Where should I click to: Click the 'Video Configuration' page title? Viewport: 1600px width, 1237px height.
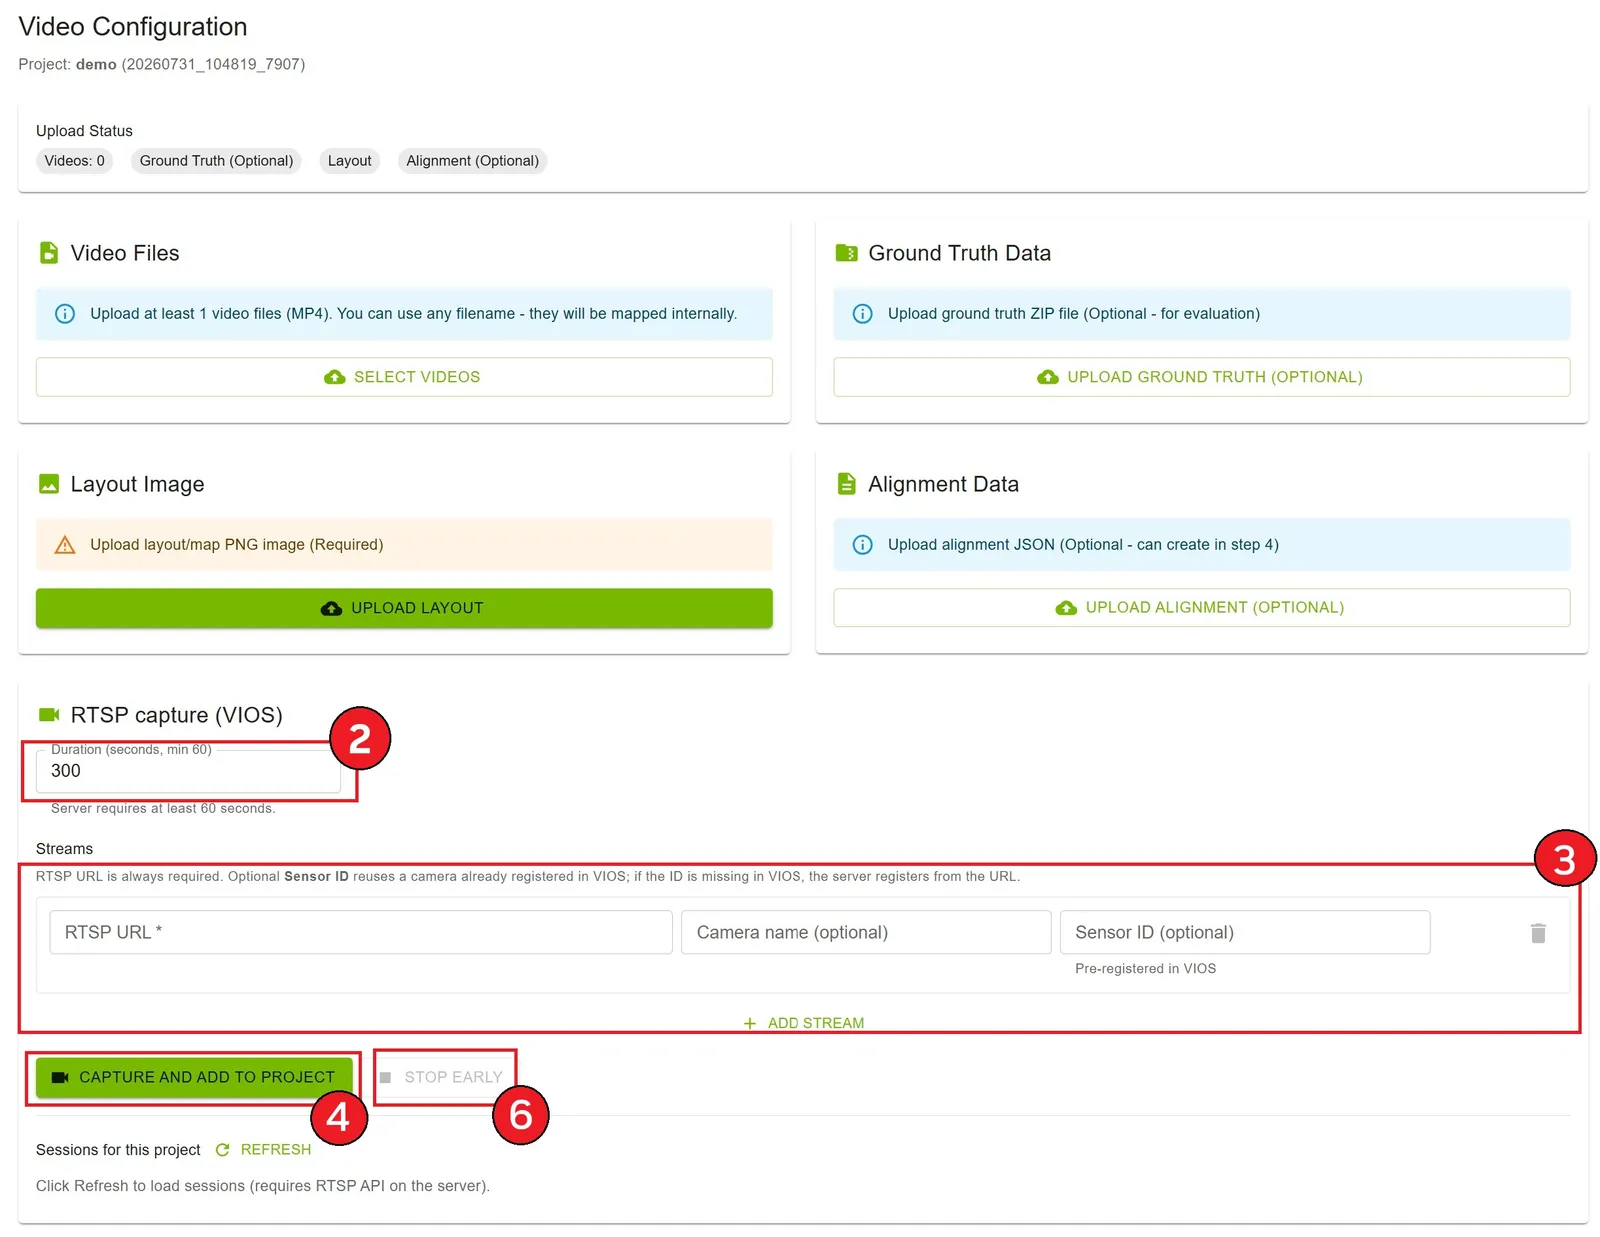pyautogui.click(x=133, y=27)
